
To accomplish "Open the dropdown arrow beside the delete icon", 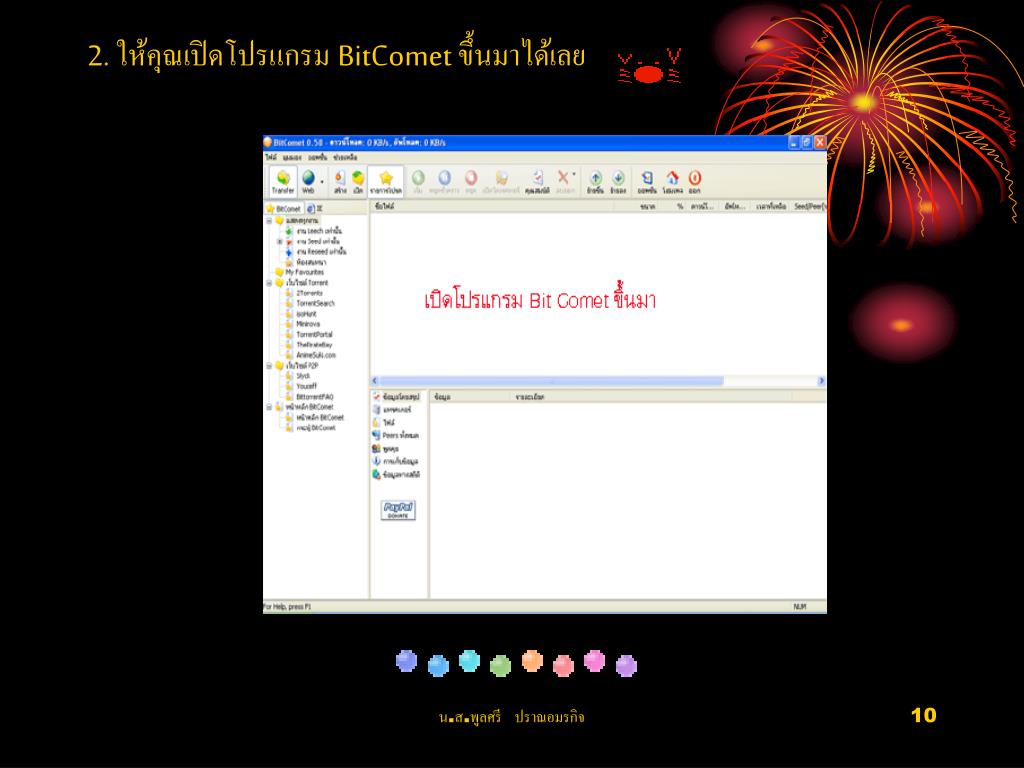I will (575, 174).
